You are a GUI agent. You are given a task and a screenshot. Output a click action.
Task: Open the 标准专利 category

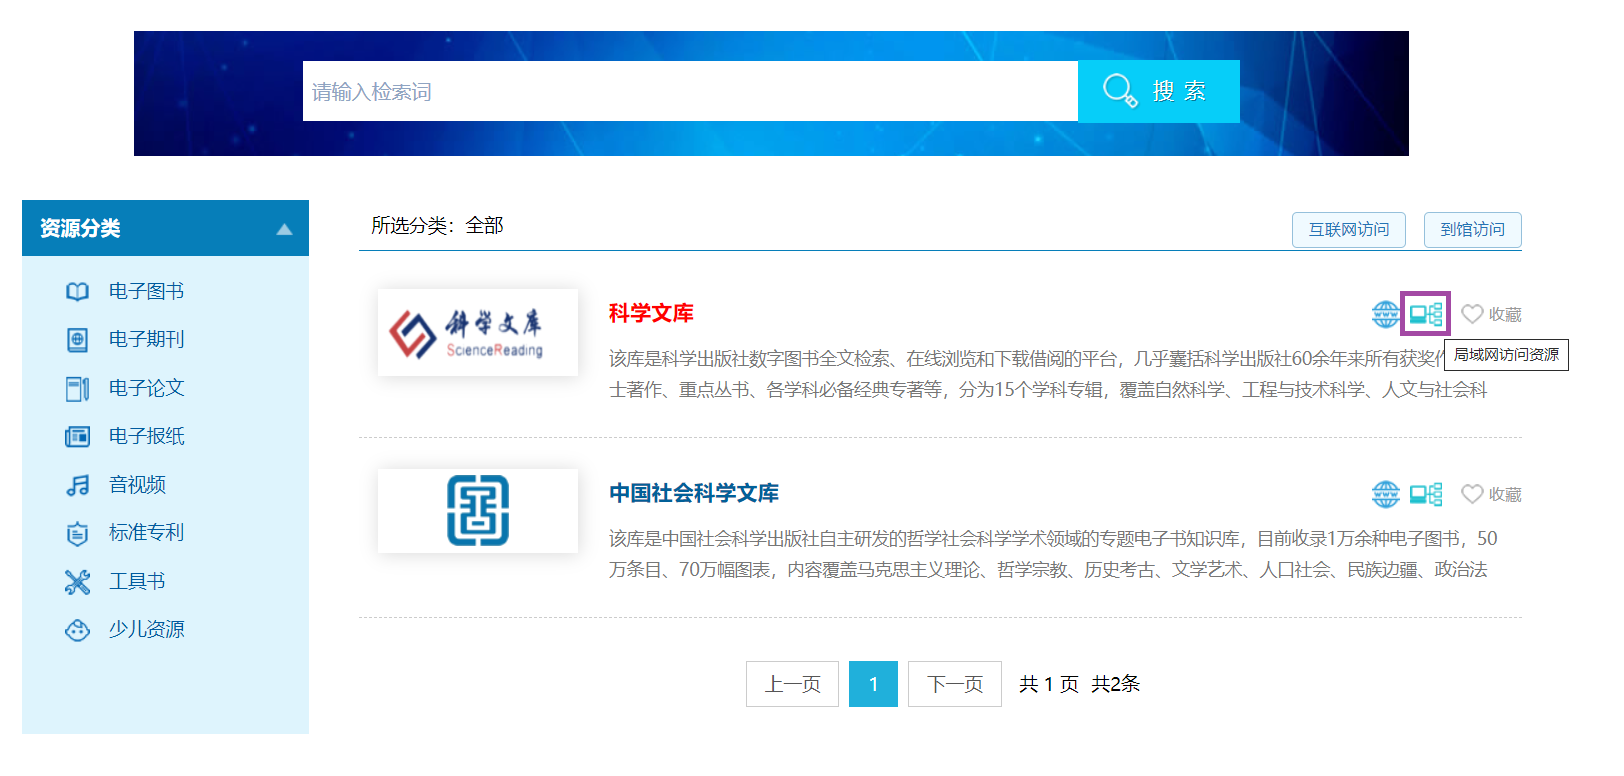click(146, 533)
